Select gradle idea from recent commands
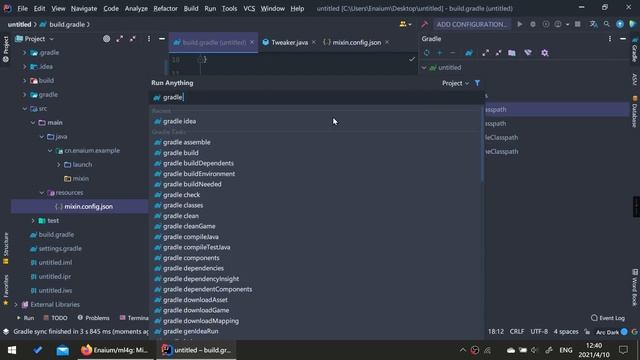Screen dimensions: 640x360 [316, 121]
